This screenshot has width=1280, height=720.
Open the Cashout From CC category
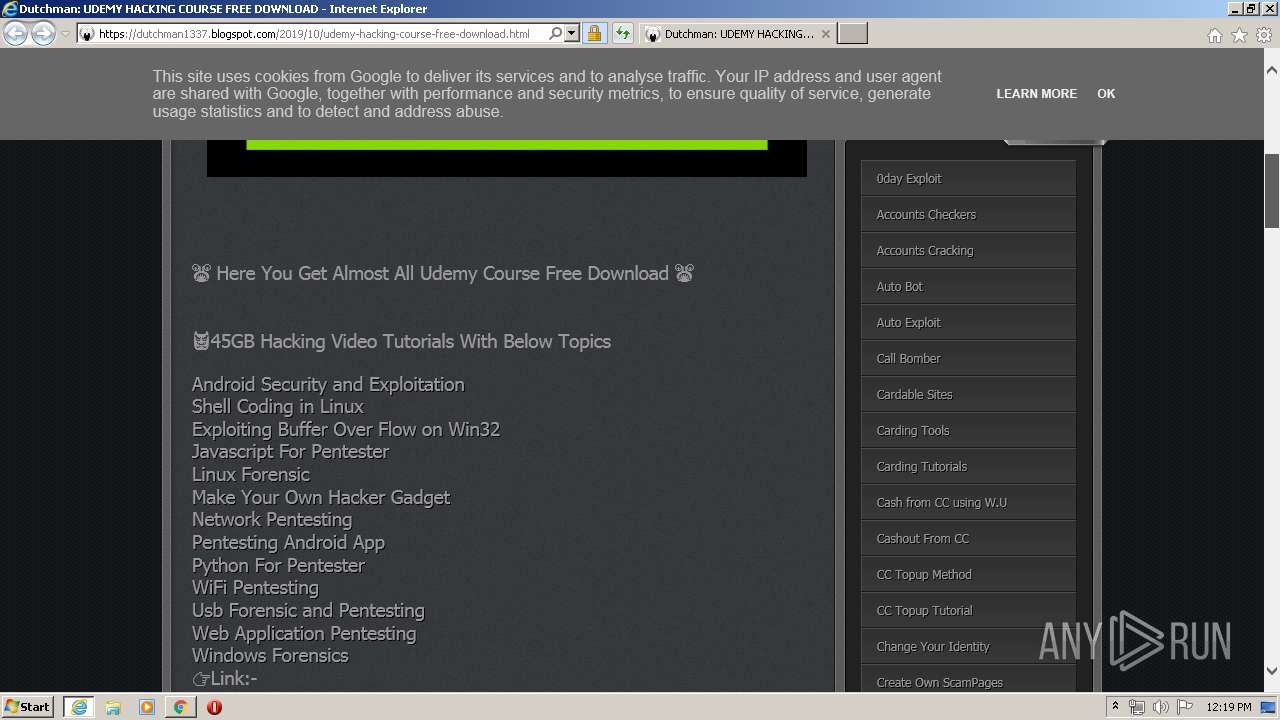[x=968, y=538]
